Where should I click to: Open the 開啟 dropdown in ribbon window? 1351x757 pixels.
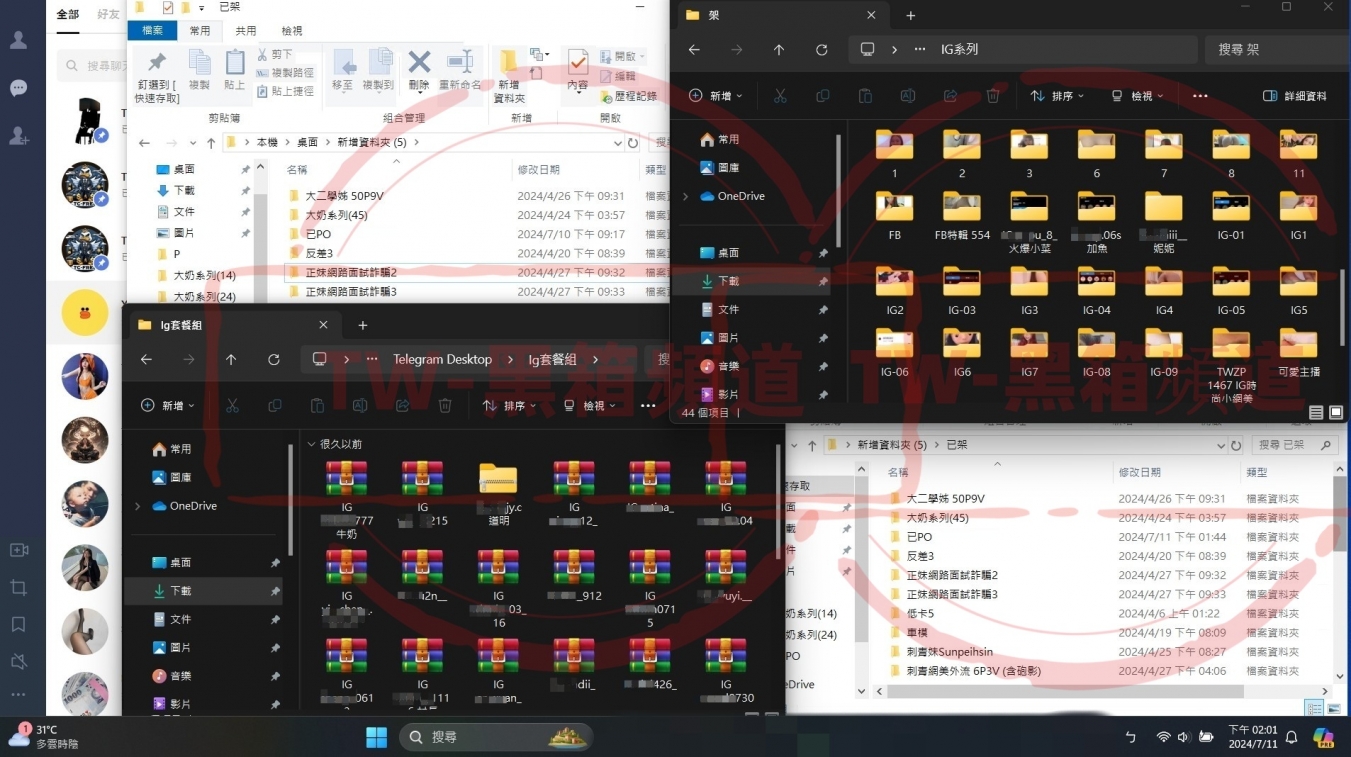point(622,56)
